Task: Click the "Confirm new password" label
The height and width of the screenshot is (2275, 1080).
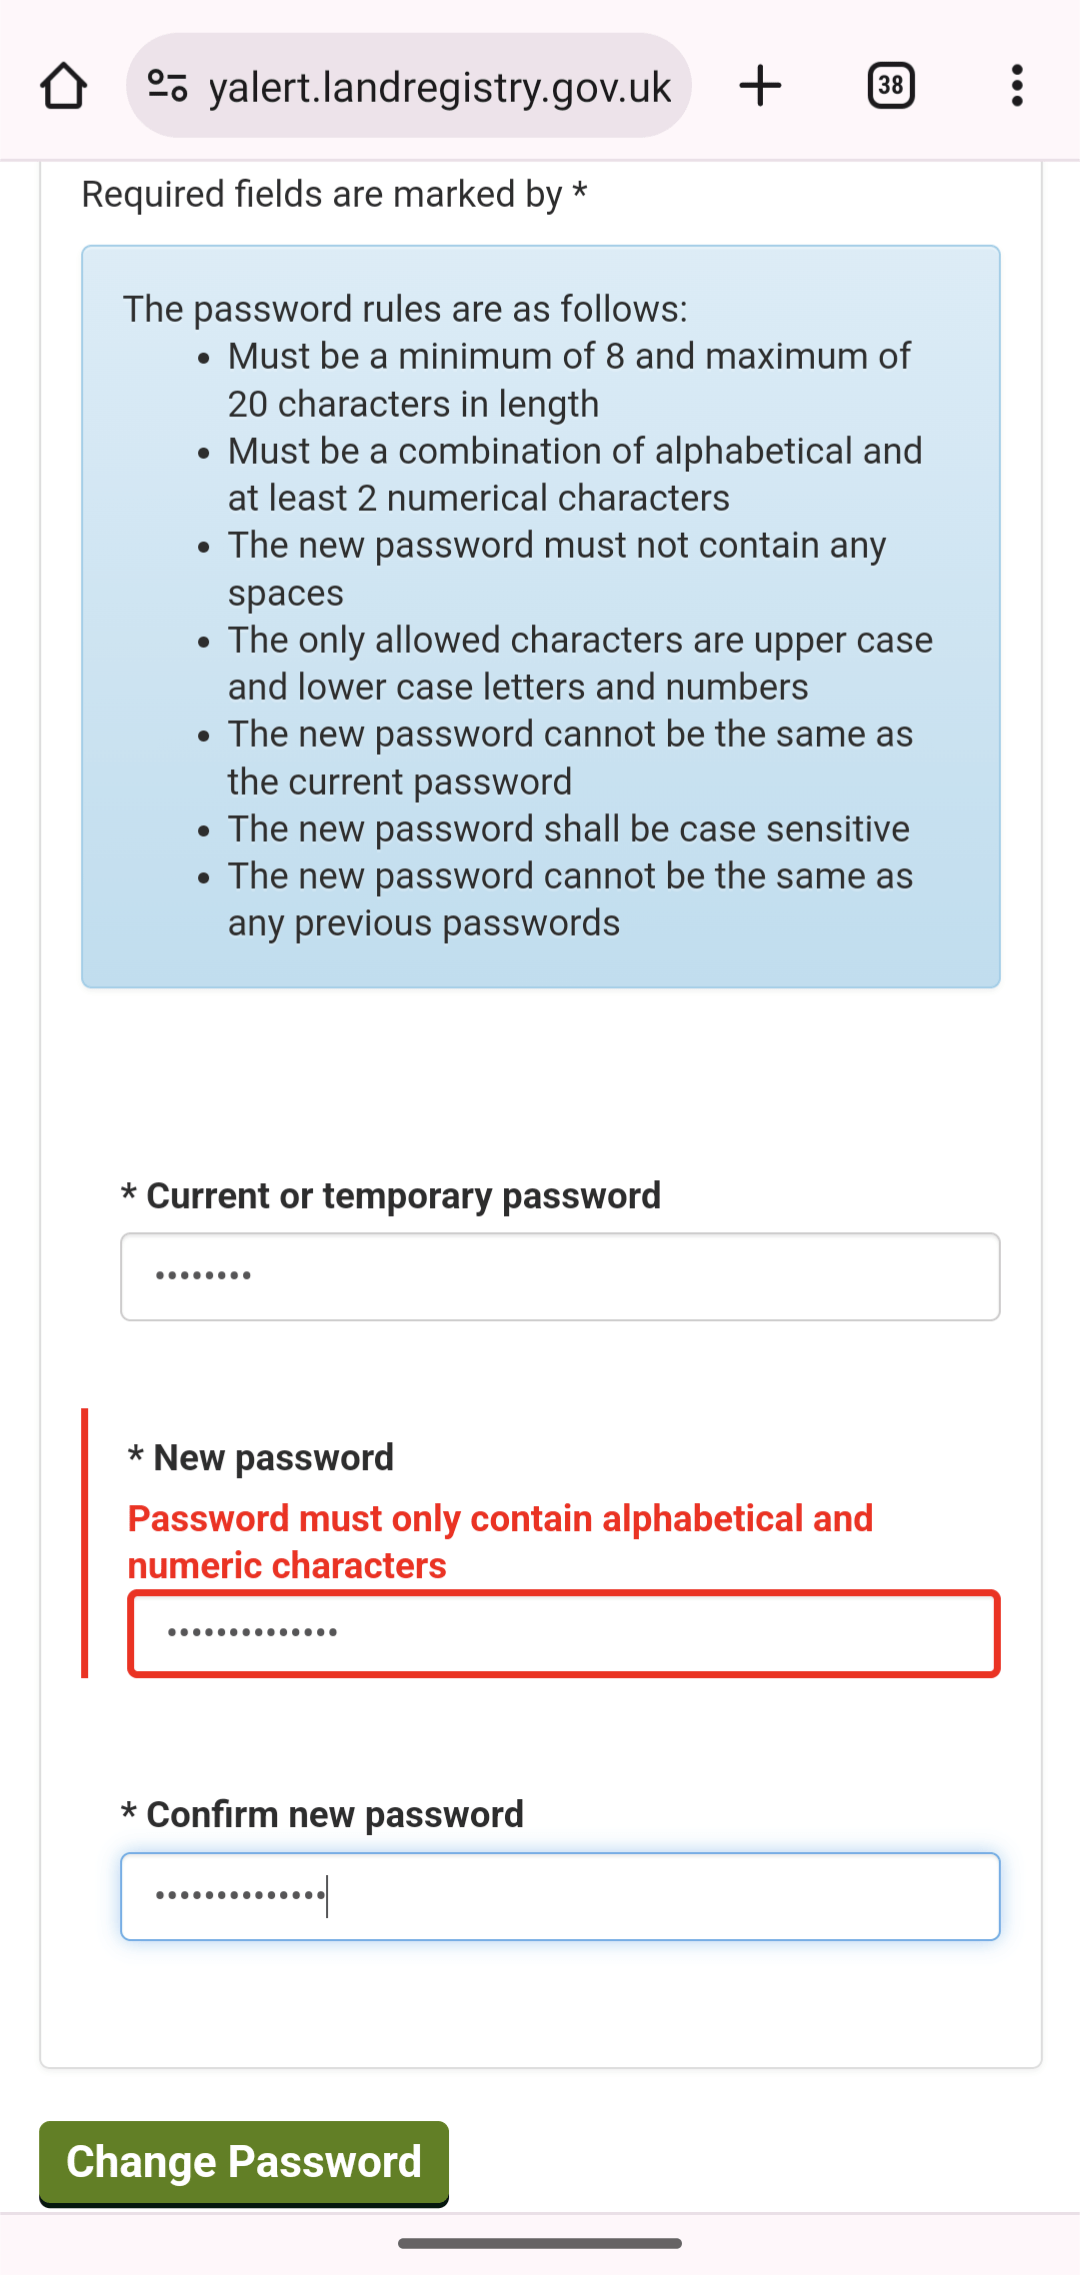Action: tap(334, 1815)
